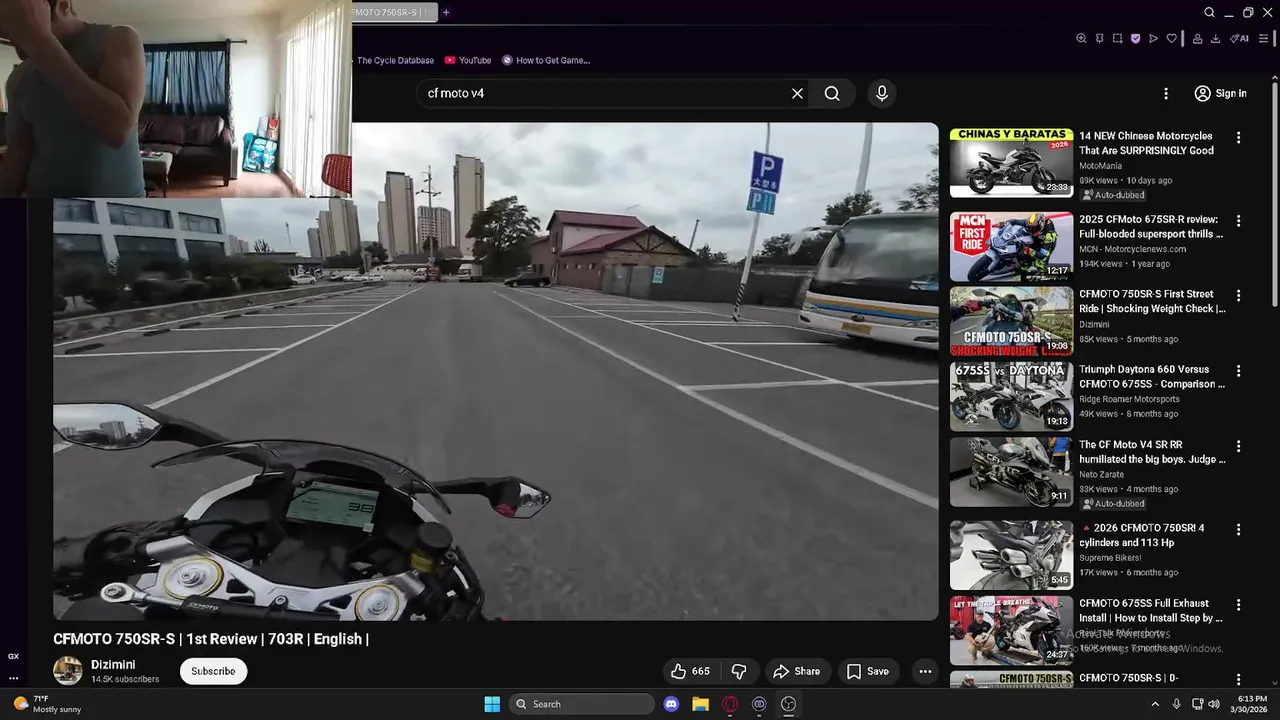
Task: Open menu for '2026 CFMOTO 750SR! 4 cylinders' video
Action: click(1238, 528)
